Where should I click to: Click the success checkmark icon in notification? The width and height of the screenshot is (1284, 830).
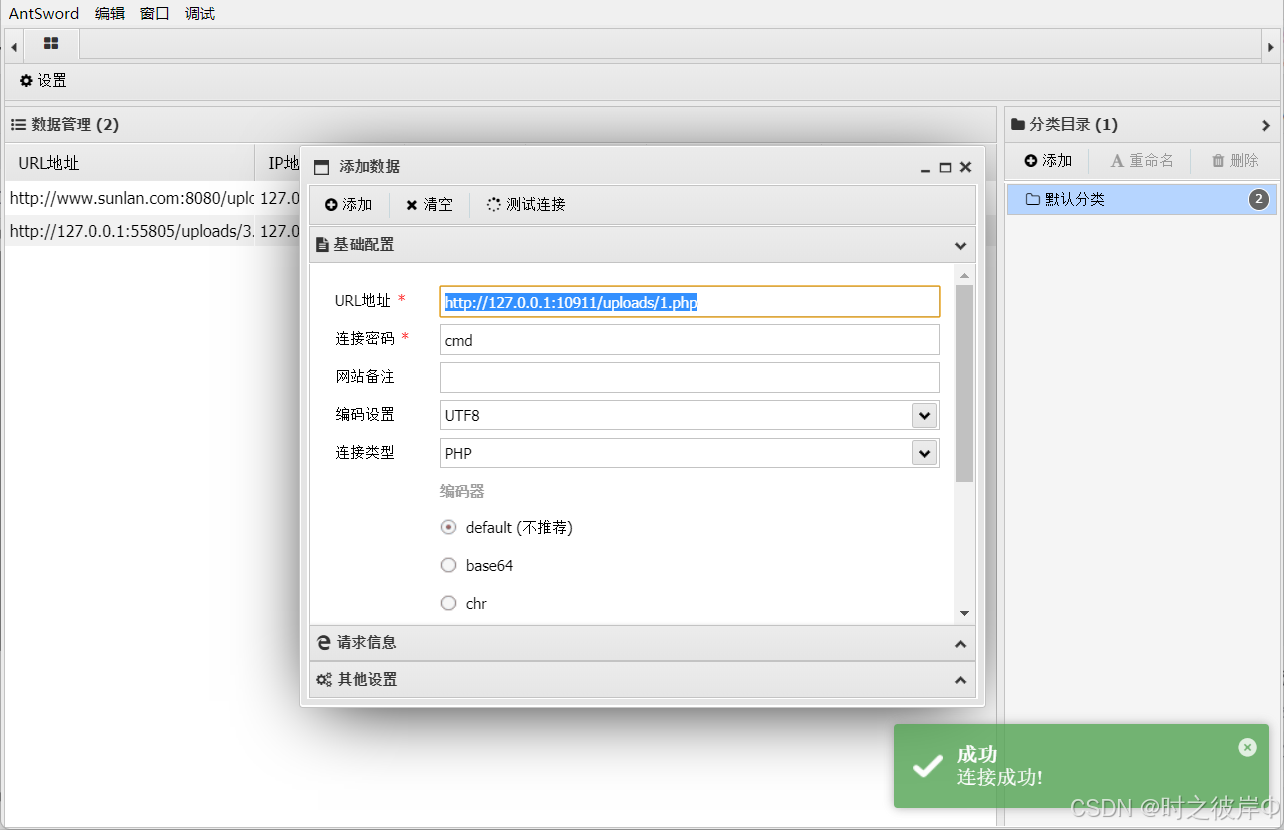tap(928, 766)
